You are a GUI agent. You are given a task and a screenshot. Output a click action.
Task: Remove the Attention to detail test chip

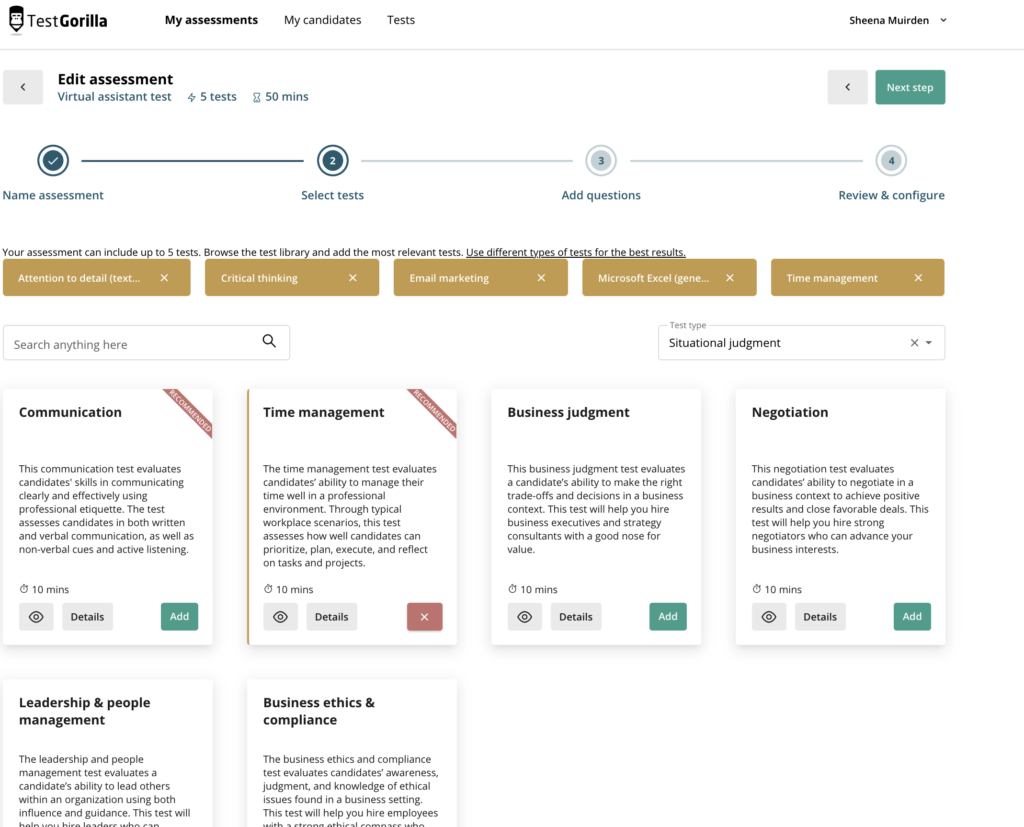(164, 277)
